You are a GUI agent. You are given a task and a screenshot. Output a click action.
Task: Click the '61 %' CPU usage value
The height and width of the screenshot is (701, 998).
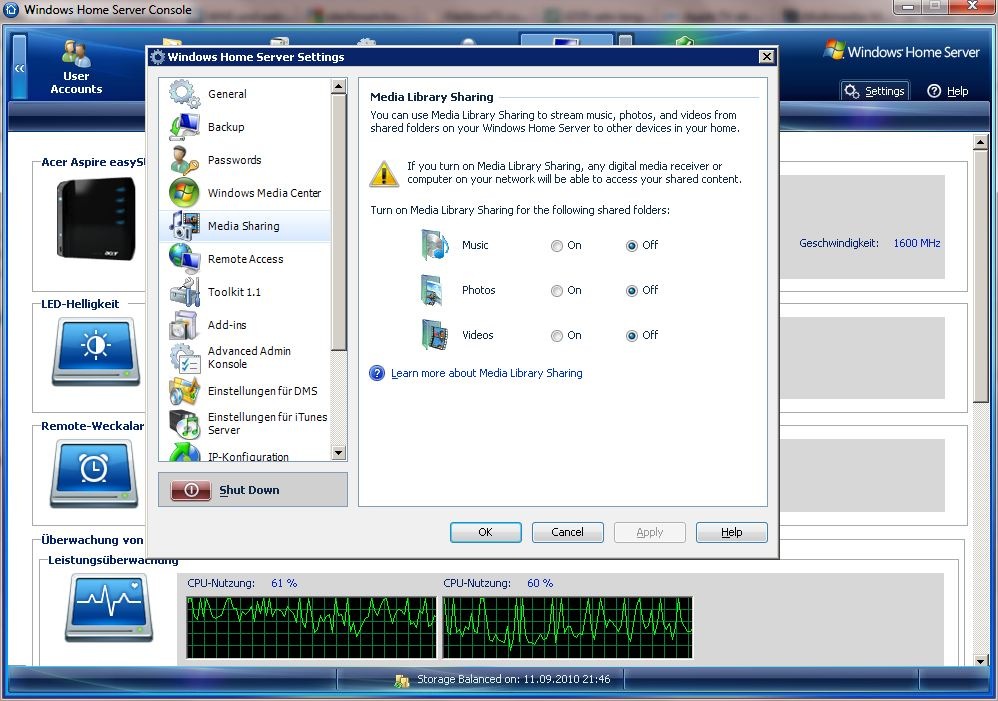pos(284,583)
